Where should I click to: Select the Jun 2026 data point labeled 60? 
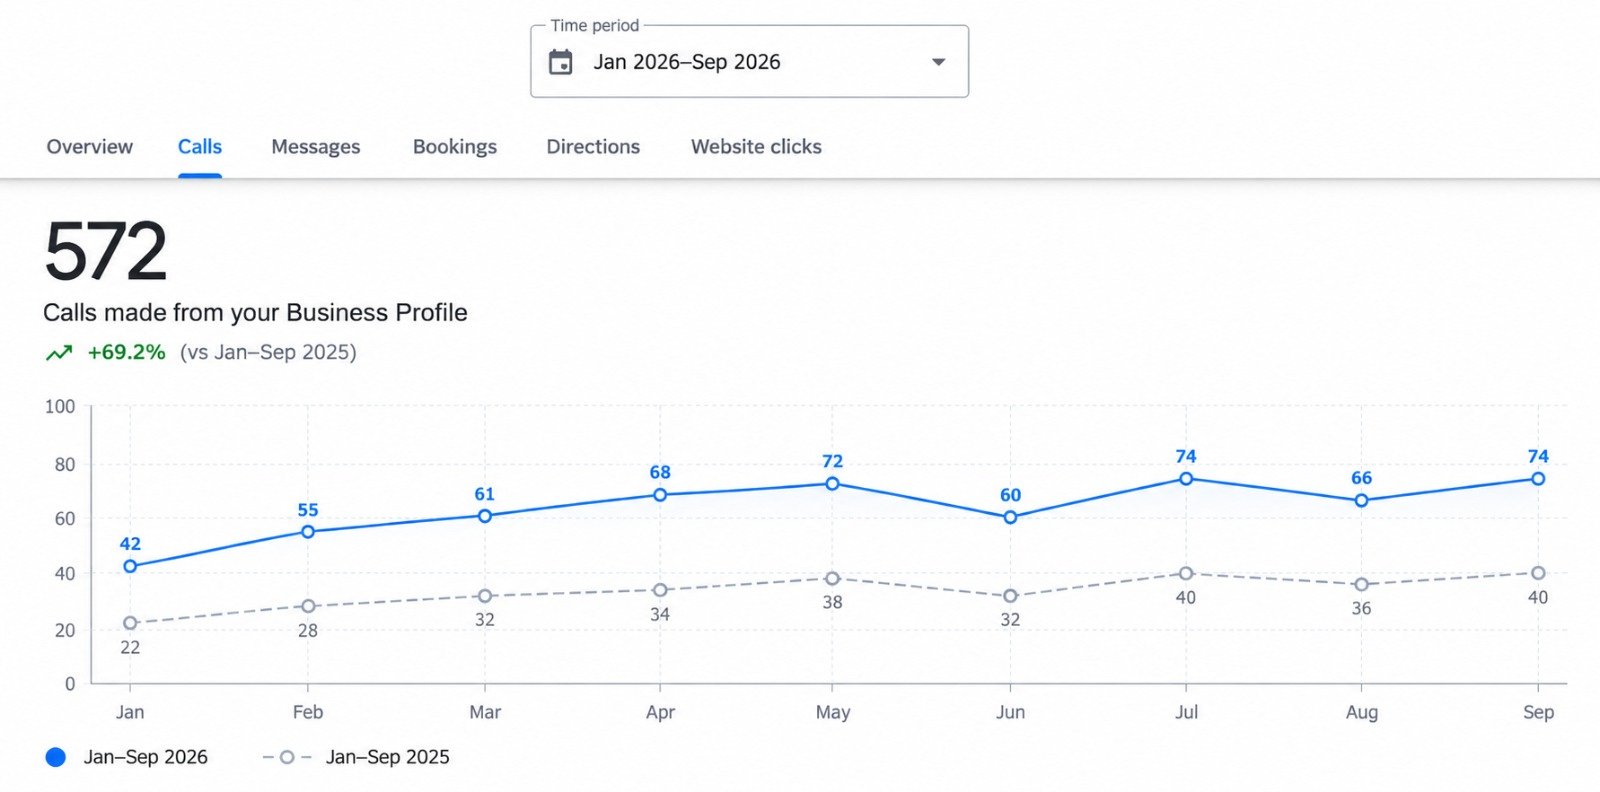click(1010, 517)
